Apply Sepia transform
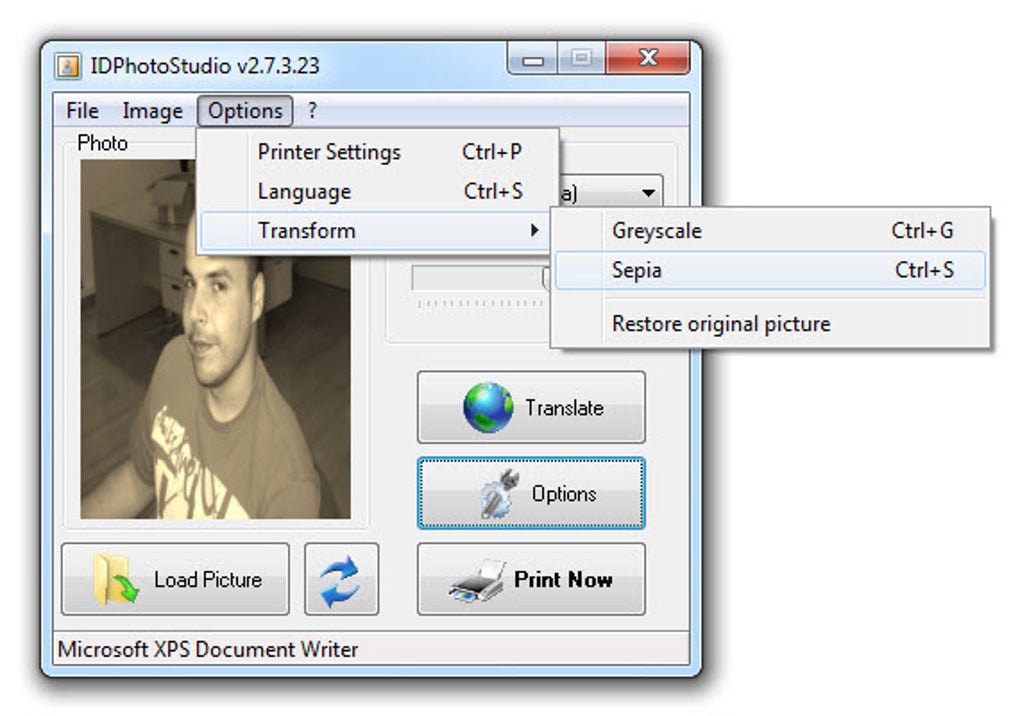Screen dimensions: 1020x716 [770, 270]
